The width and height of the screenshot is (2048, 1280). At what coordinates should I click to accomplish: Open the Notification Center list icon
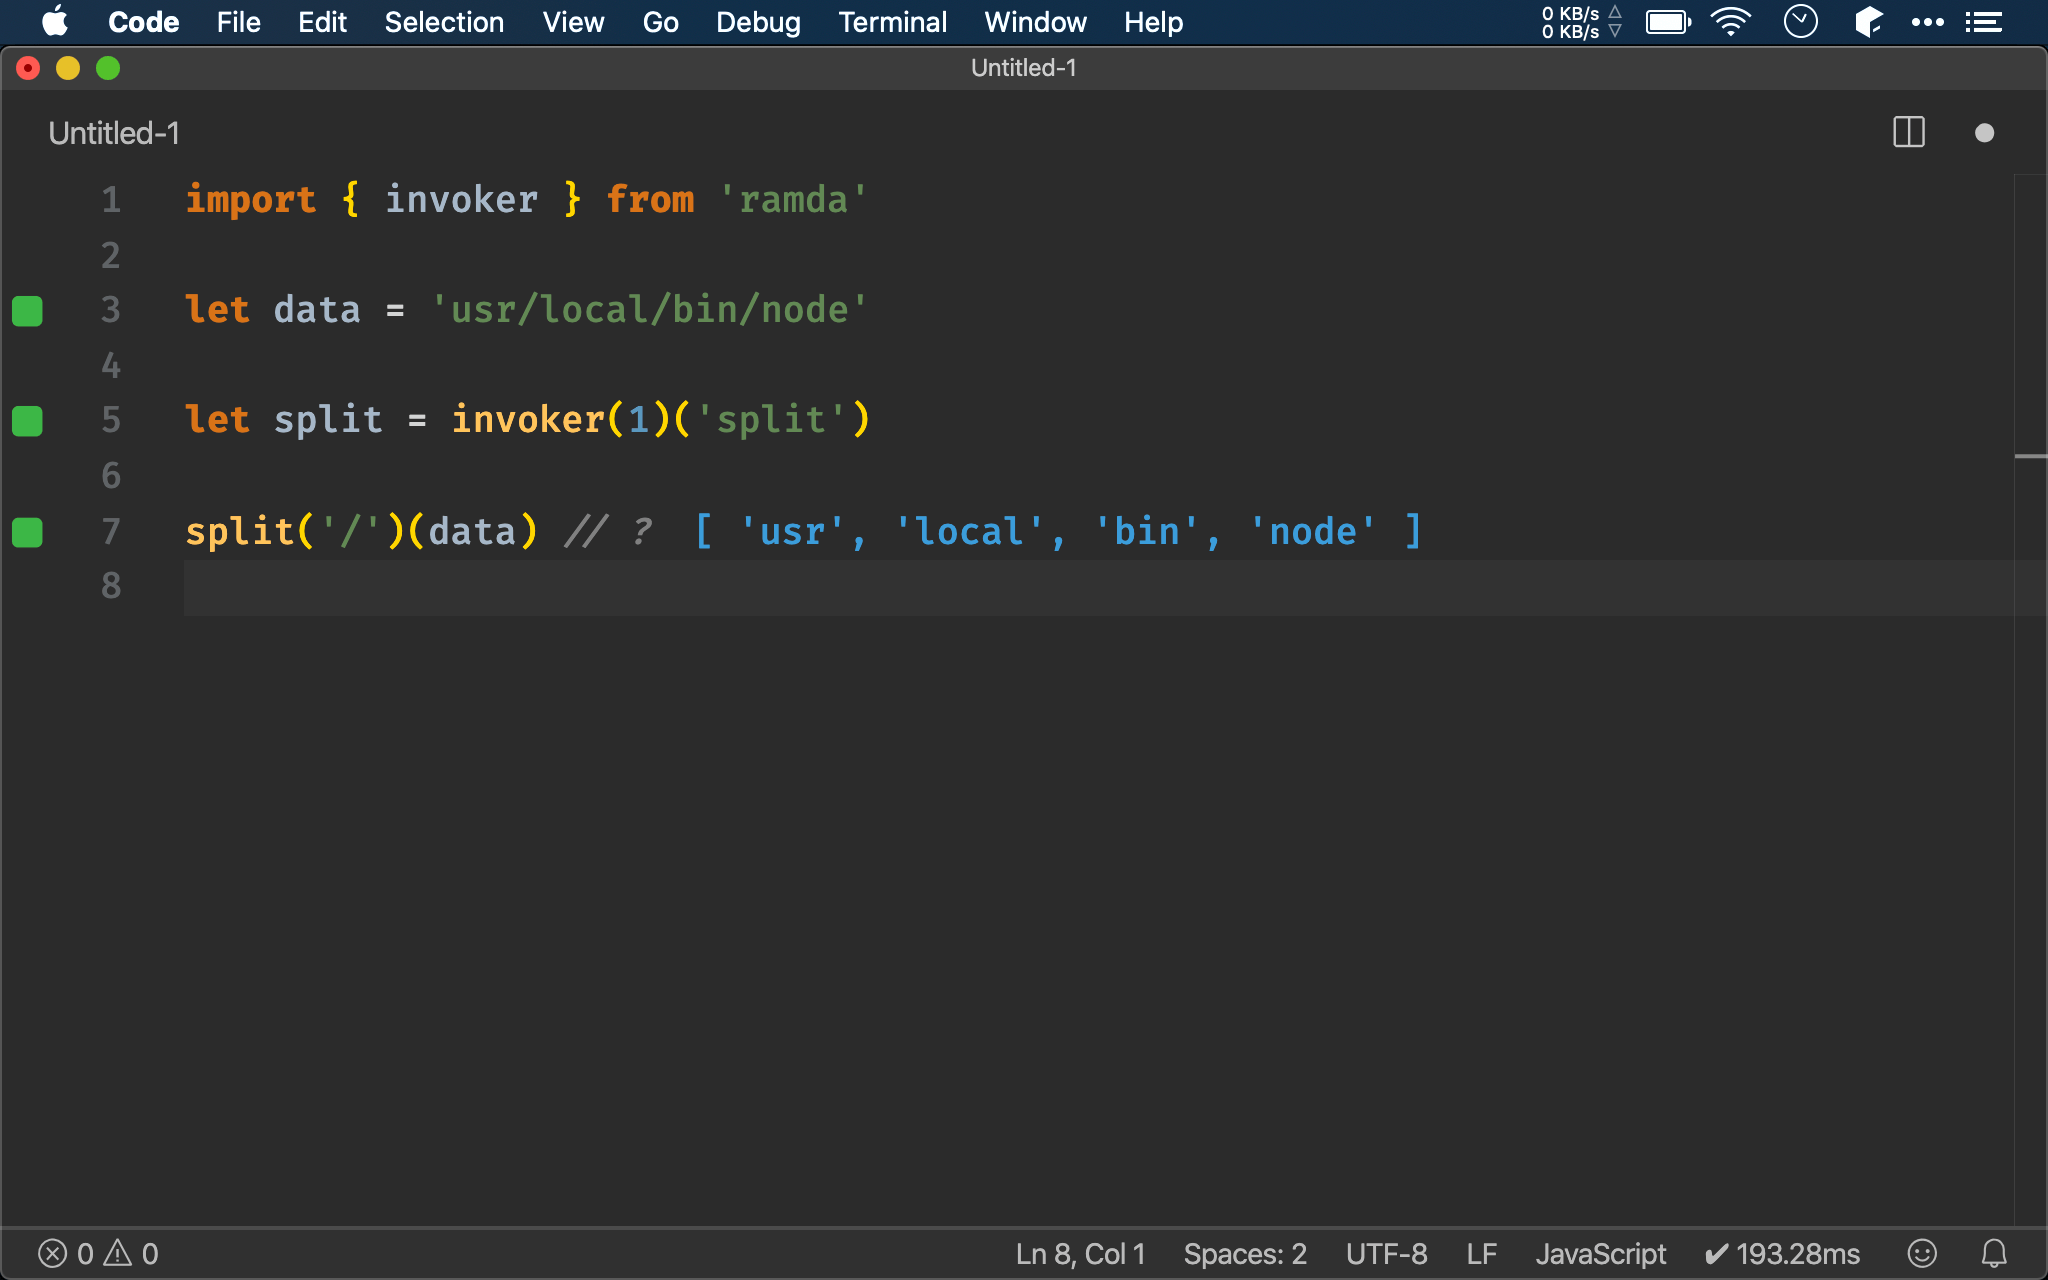(1983, 22)
